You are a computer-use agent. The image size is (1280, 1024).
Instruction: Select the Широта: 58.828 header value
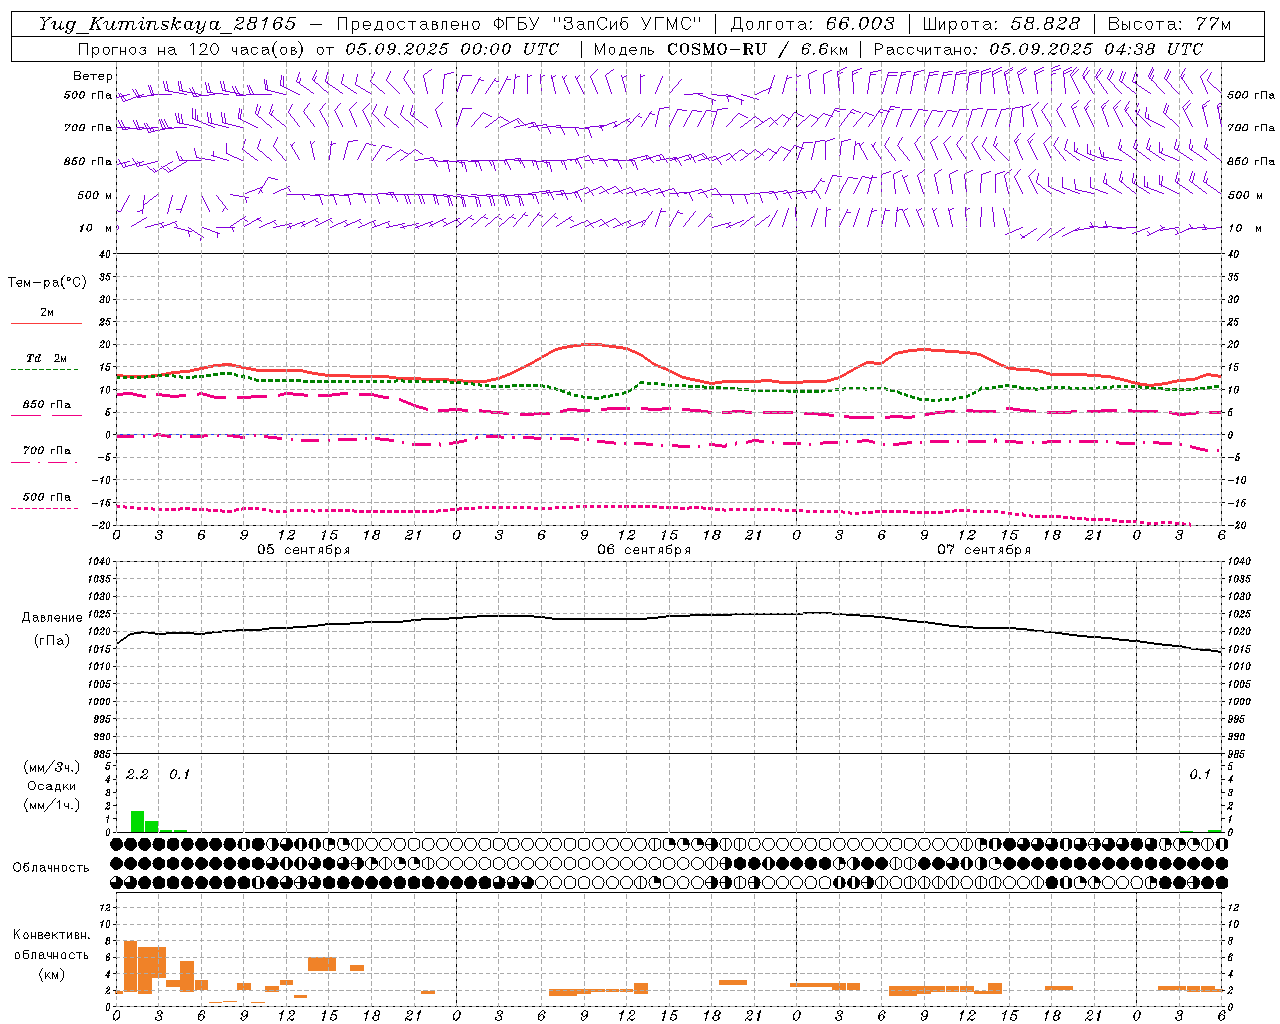click(1001, 24)
